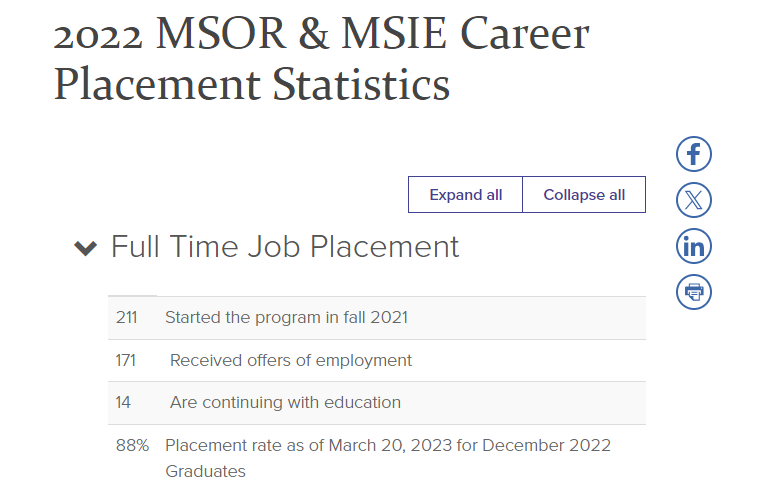
Task: Click 'Placement Statistics' in the page title
Action: [252, 84]
